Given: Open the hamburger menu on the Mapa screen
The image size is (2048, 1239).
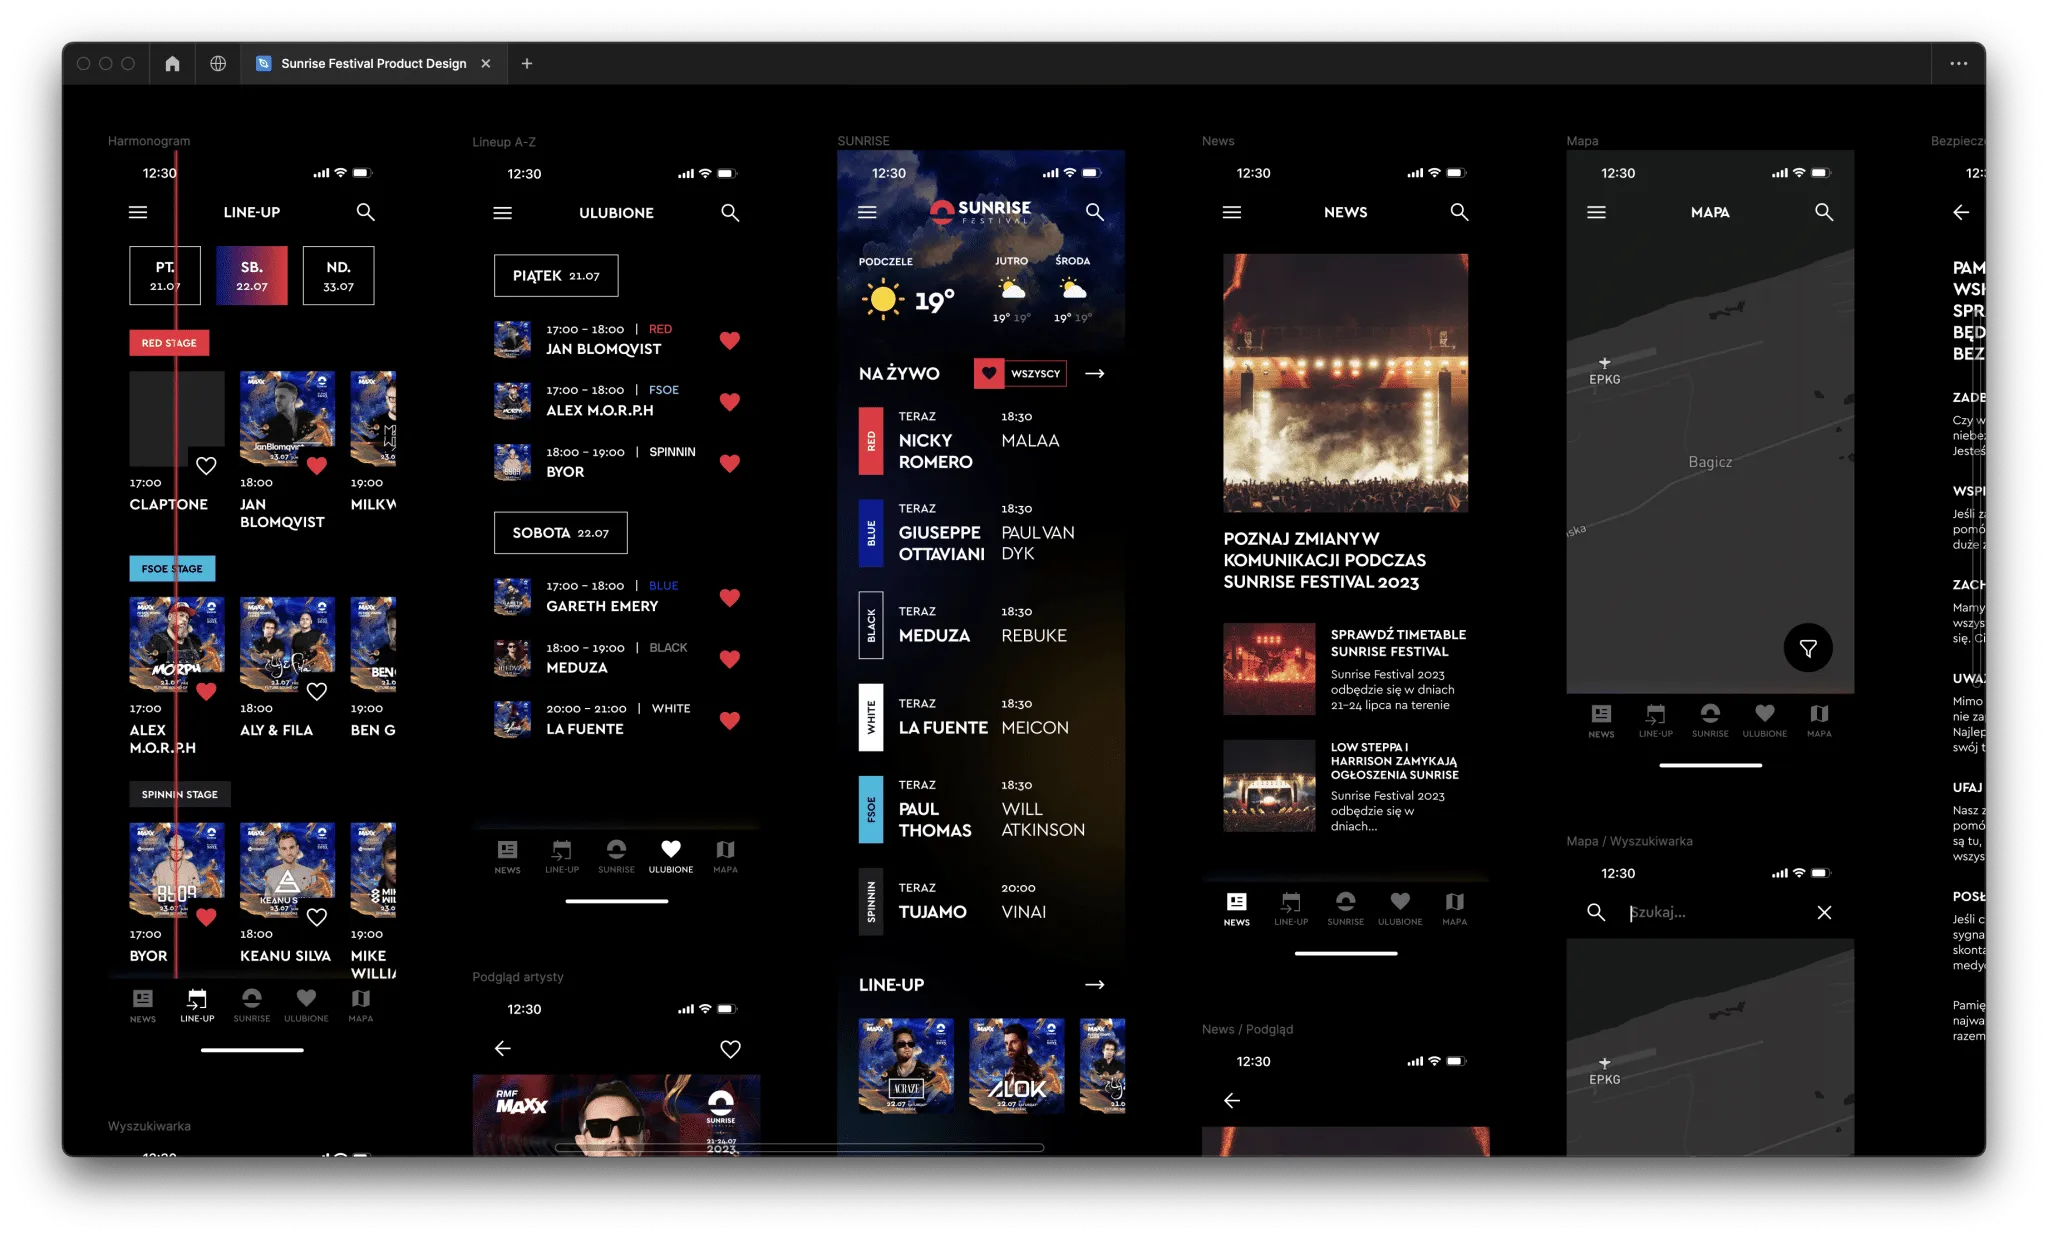Looking at the screenshot, I should click(x=1597, y=212).
